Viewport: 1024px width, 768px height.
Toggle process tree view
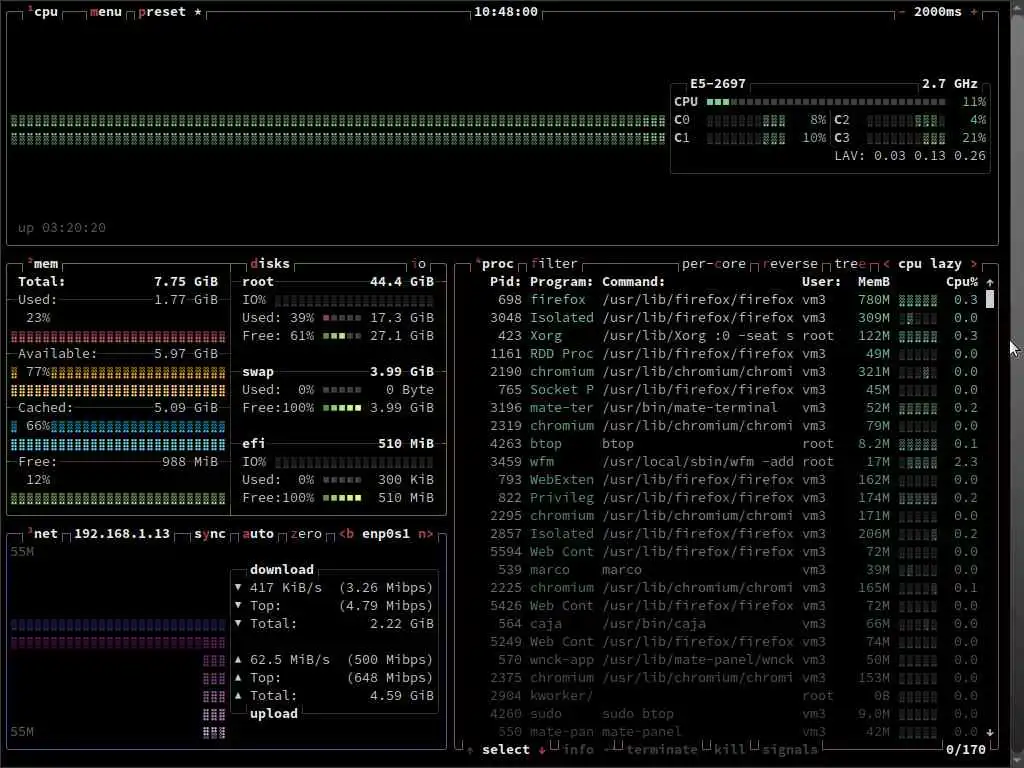pyautogui.click(x=850, y=264)
